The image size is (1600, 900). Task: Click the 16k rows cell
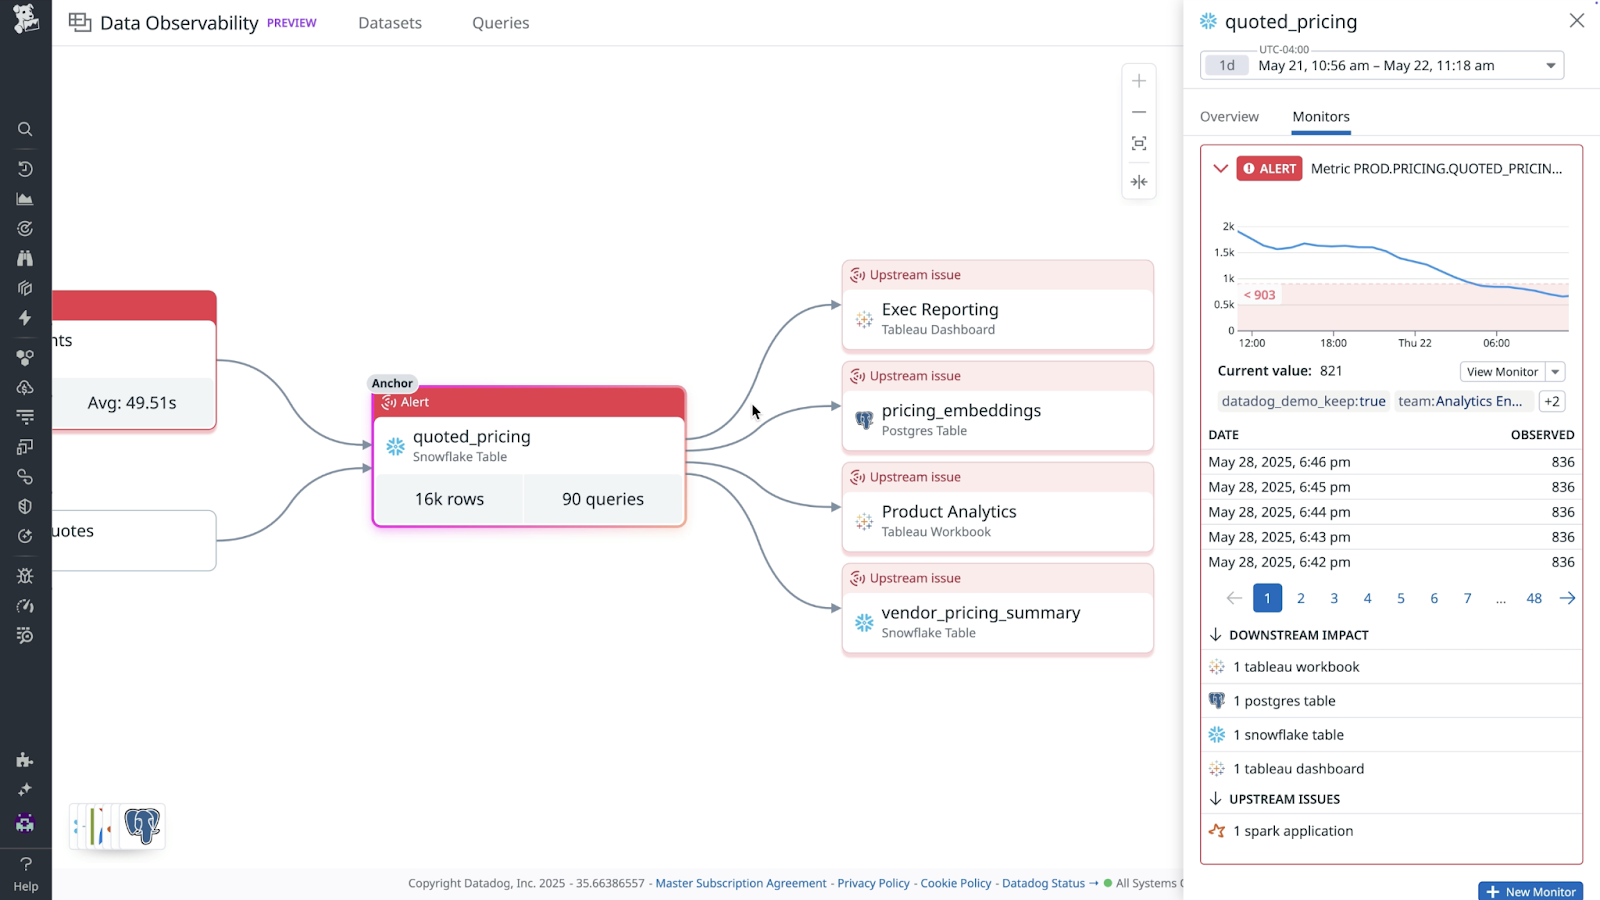(x=449, y=499)
